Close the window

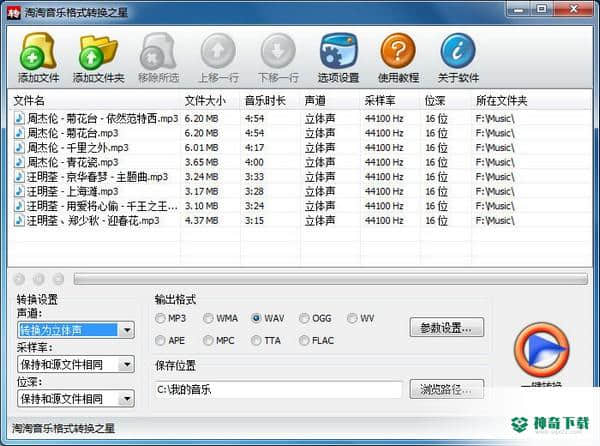[573, 9]
